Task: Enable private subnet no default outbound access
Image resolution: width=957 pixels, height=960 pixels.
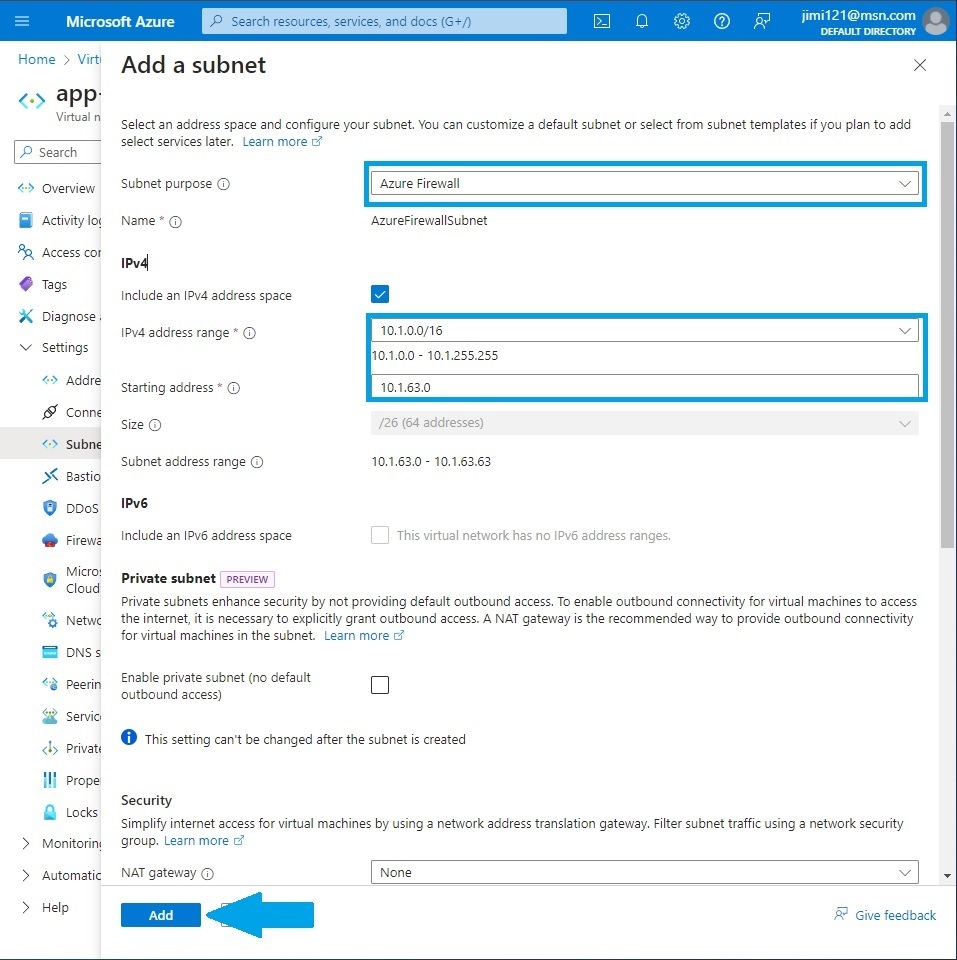Action: pos(380,684)
